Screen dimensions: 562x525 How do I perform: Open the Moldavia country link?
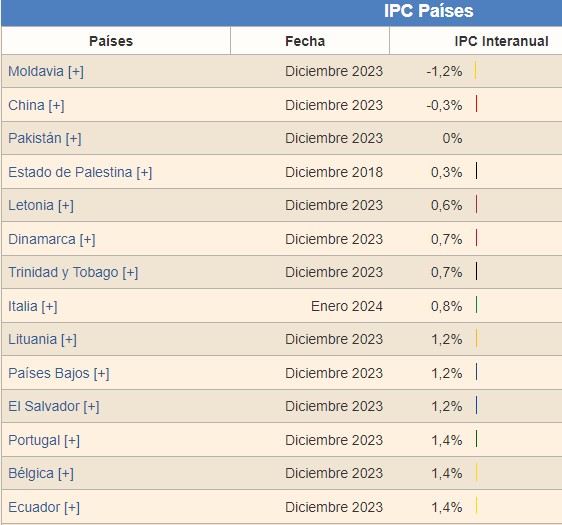click(x=36, y=71)
